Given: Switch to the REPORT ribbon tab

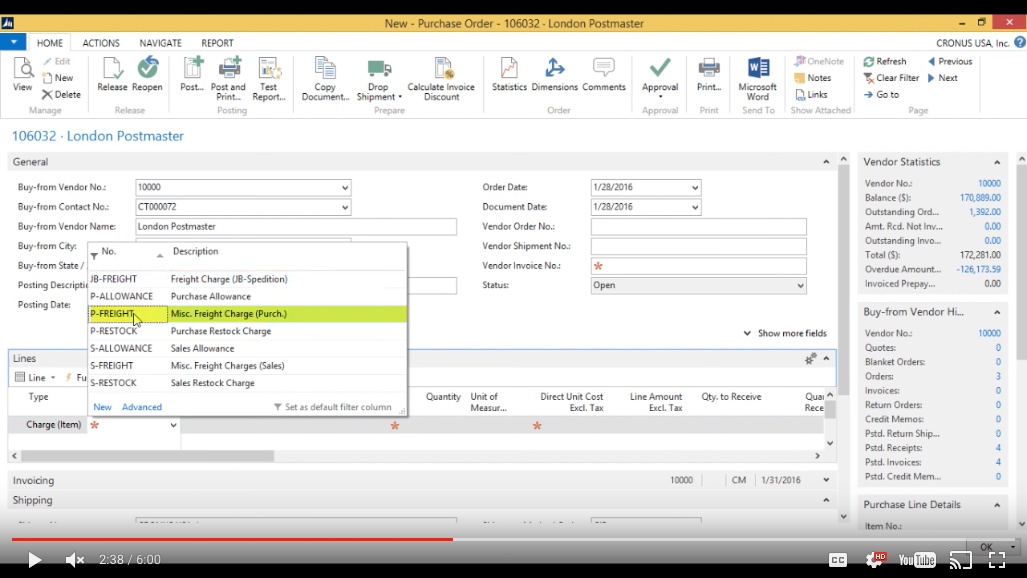Looking at the screenshot, I should (x=217, y=43).
